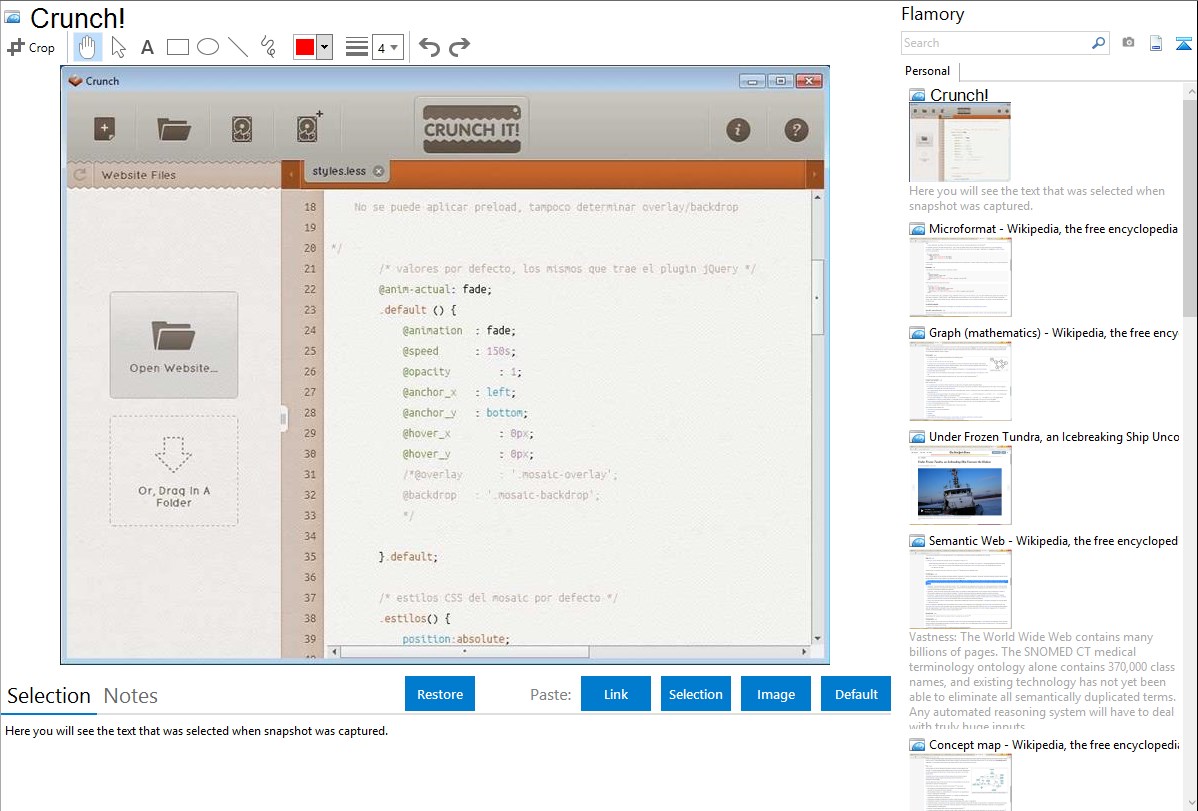Close the styles.less tab

pos(378,171)
